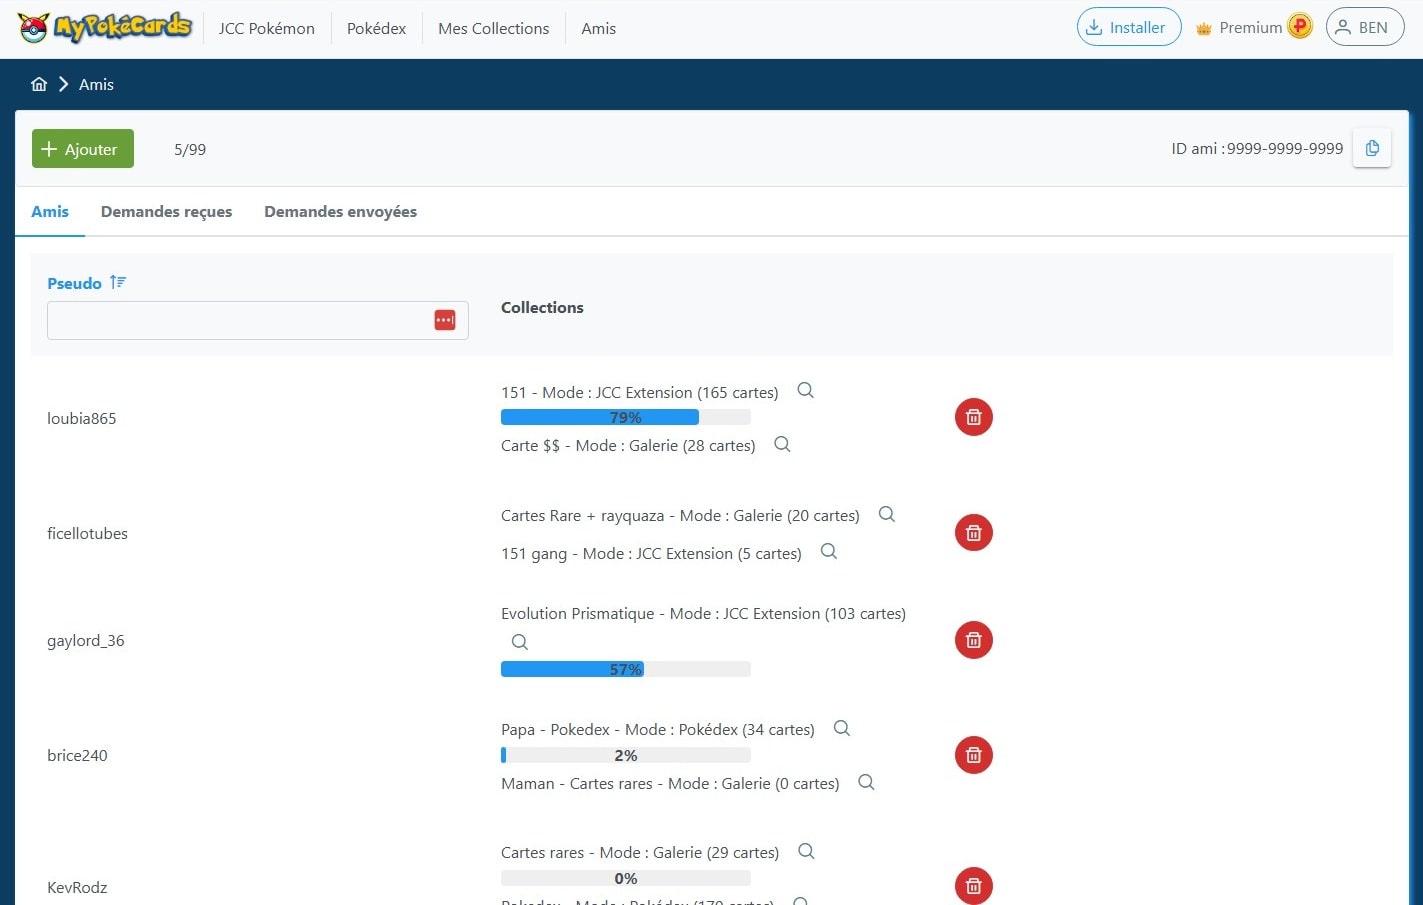This screenshot has width=1423, height=905.
Task: Click the Installer button
Action: pyautogui.click(x=1128, y=27)
